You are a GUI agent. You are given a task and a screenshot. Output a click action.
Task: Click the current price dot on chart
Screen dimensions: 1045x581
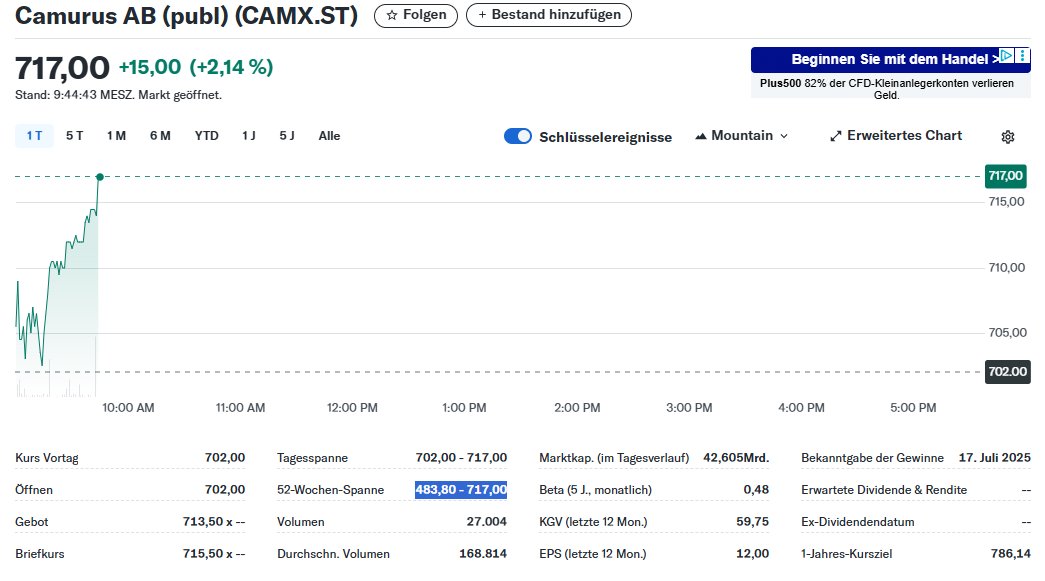100,177
